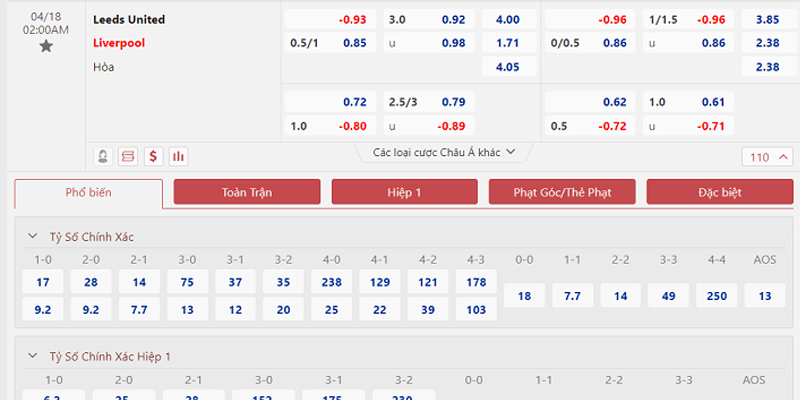Collapse the 110 markets counter

point(767,157)
